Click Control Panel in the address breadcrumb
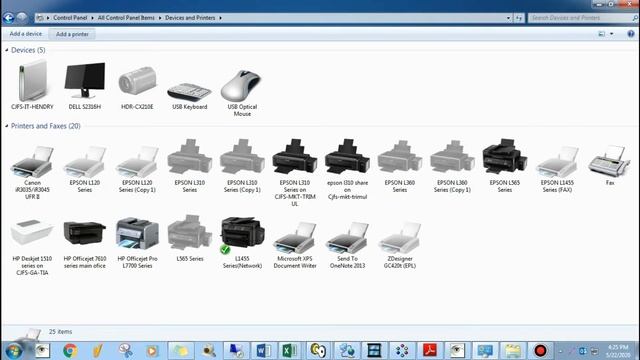This screenshot has height=360, width=640. coord(70,18)
